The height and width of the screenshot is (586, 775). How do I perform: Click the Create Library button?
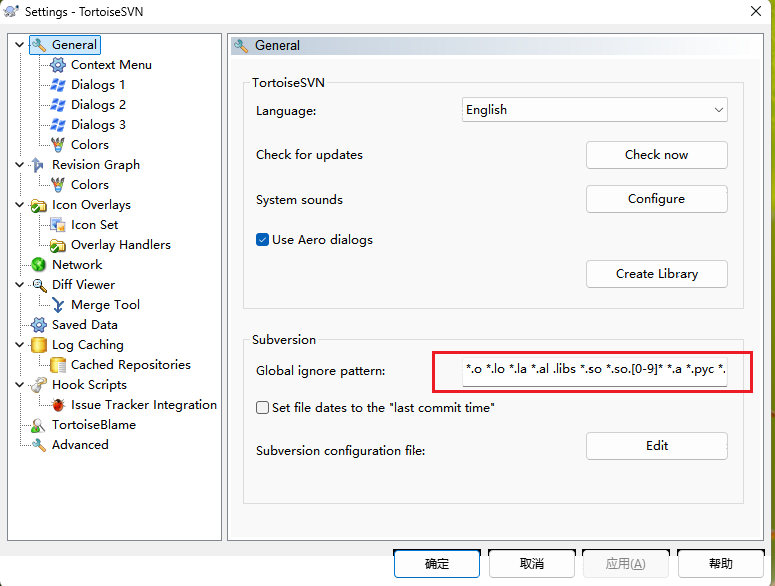pos(656,274)
